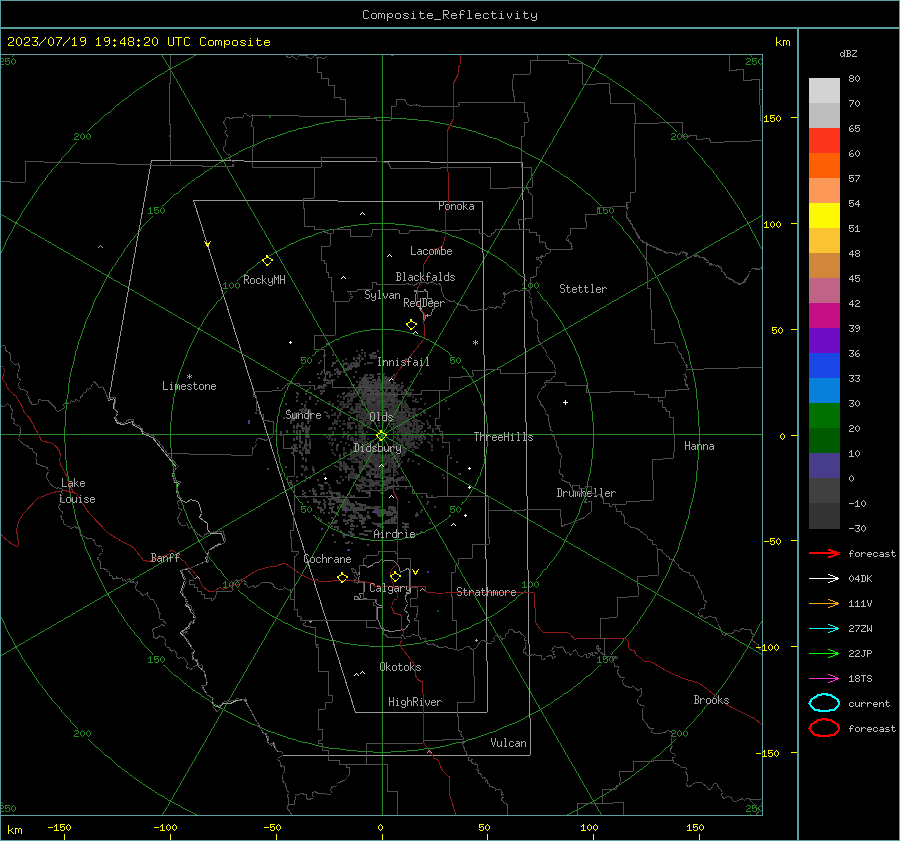Click the Banff town label
Viewport: 900px width, 841px height.
[165, 557]
